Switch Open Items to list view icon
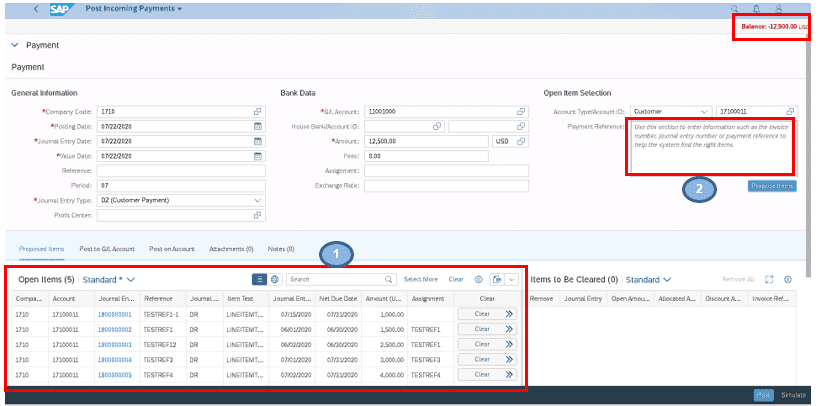 coord(259,280)
